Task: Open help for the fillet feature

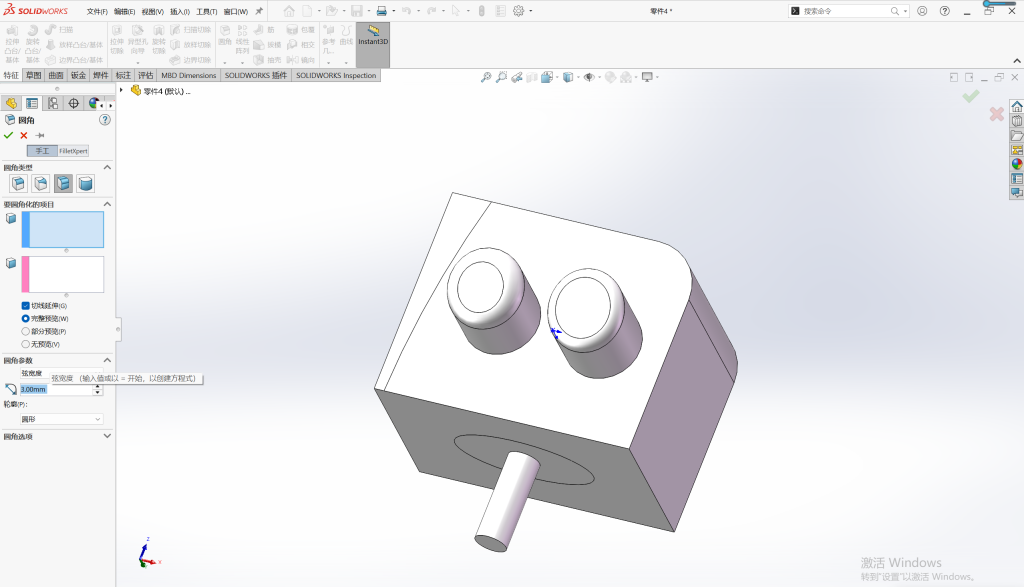Action: click(x=104, y=120)
